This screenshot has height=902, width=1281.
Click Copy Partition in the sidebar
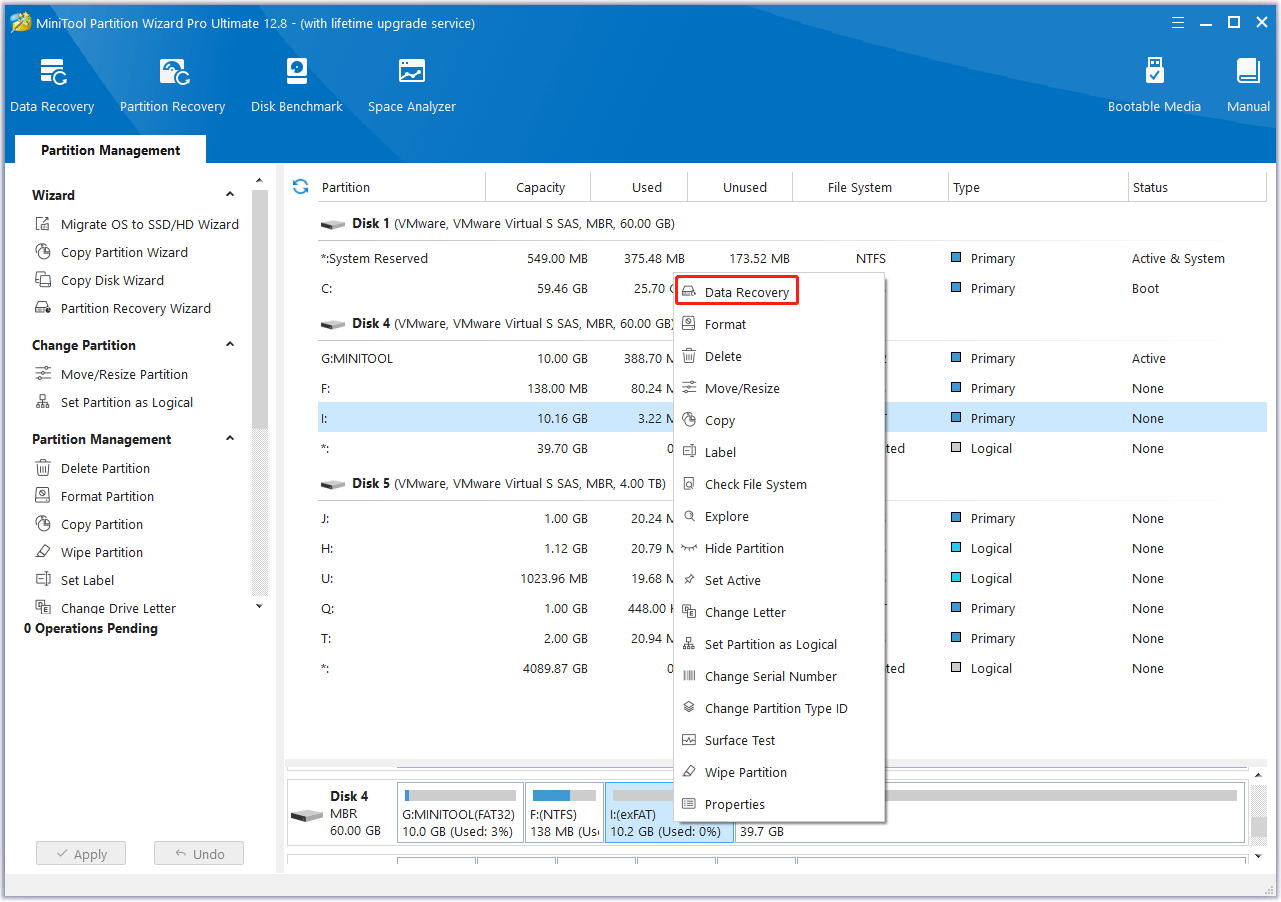(88, 524)
